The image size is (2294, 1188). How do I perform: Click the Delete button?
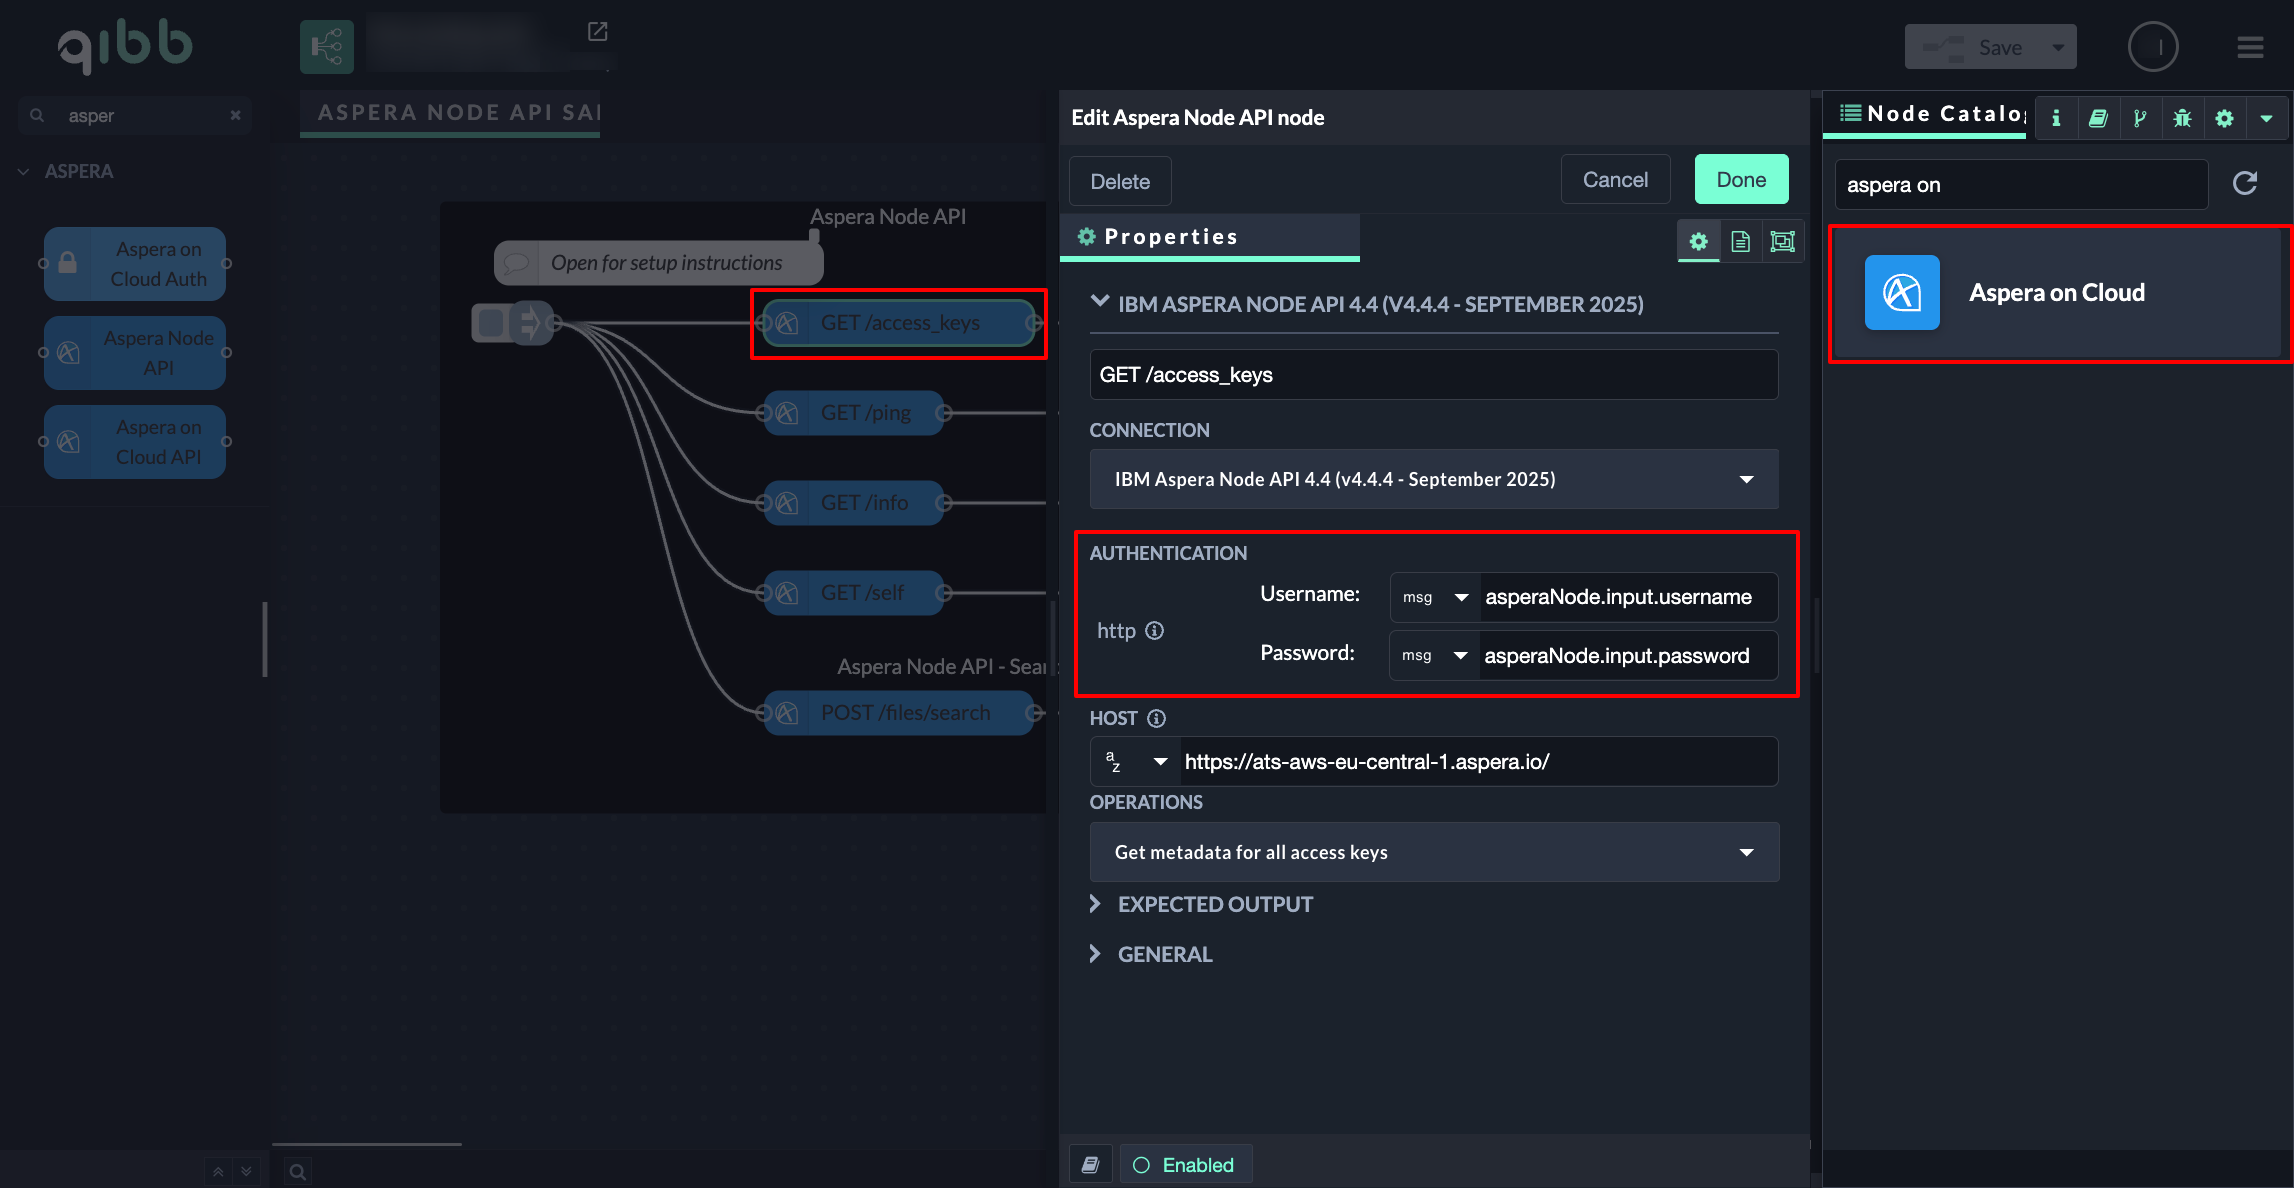tap(1119, 181)
